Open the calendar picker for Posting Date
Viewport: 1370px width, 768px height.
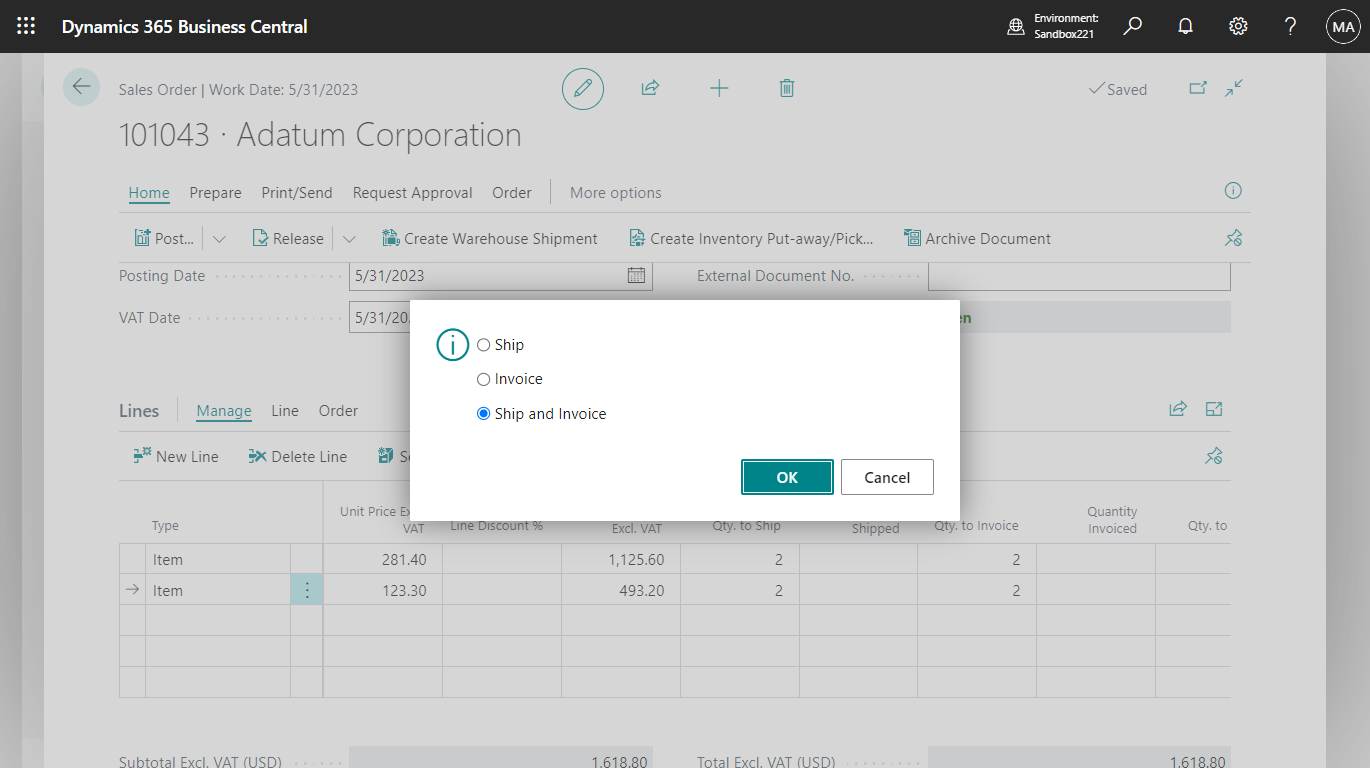[x=637, y=276]
